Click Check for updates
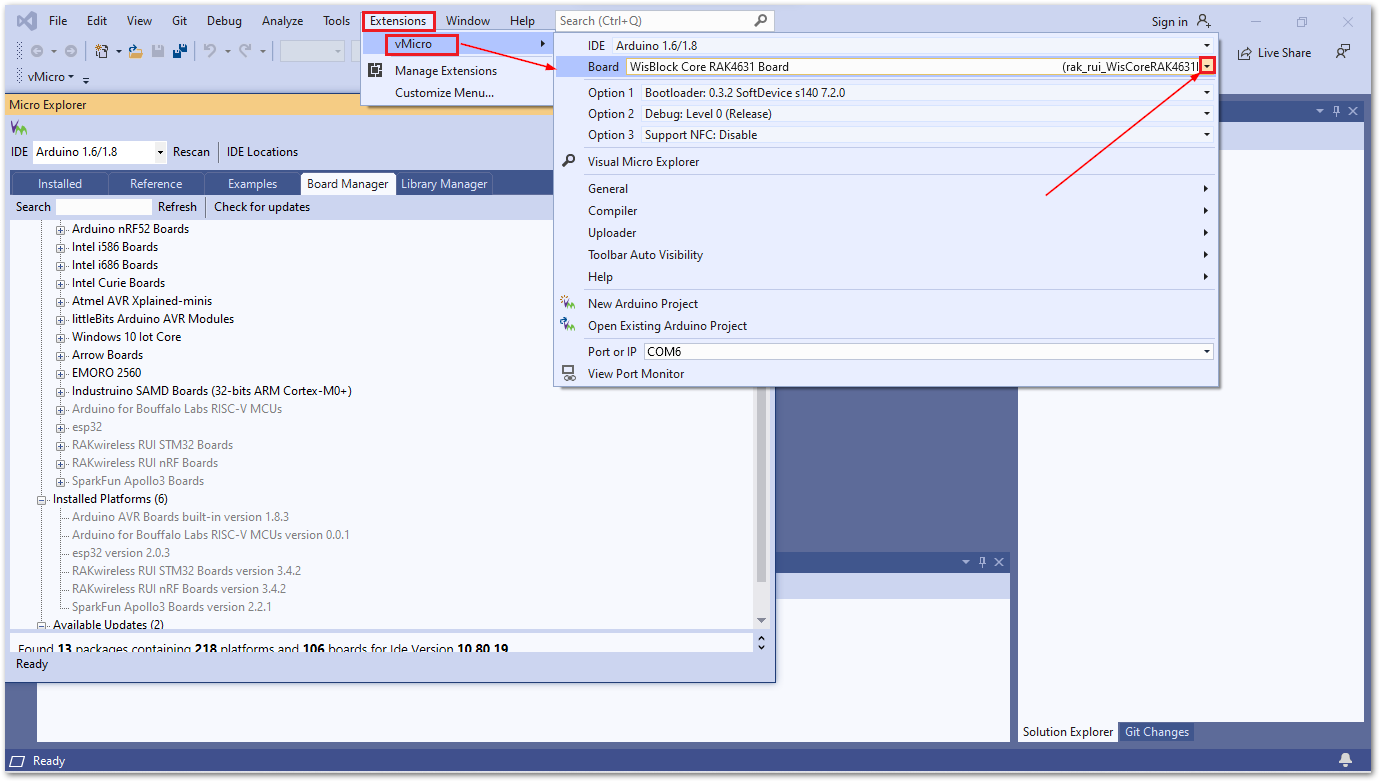Screen dimensions: 1380x782 tap(262, 207)
